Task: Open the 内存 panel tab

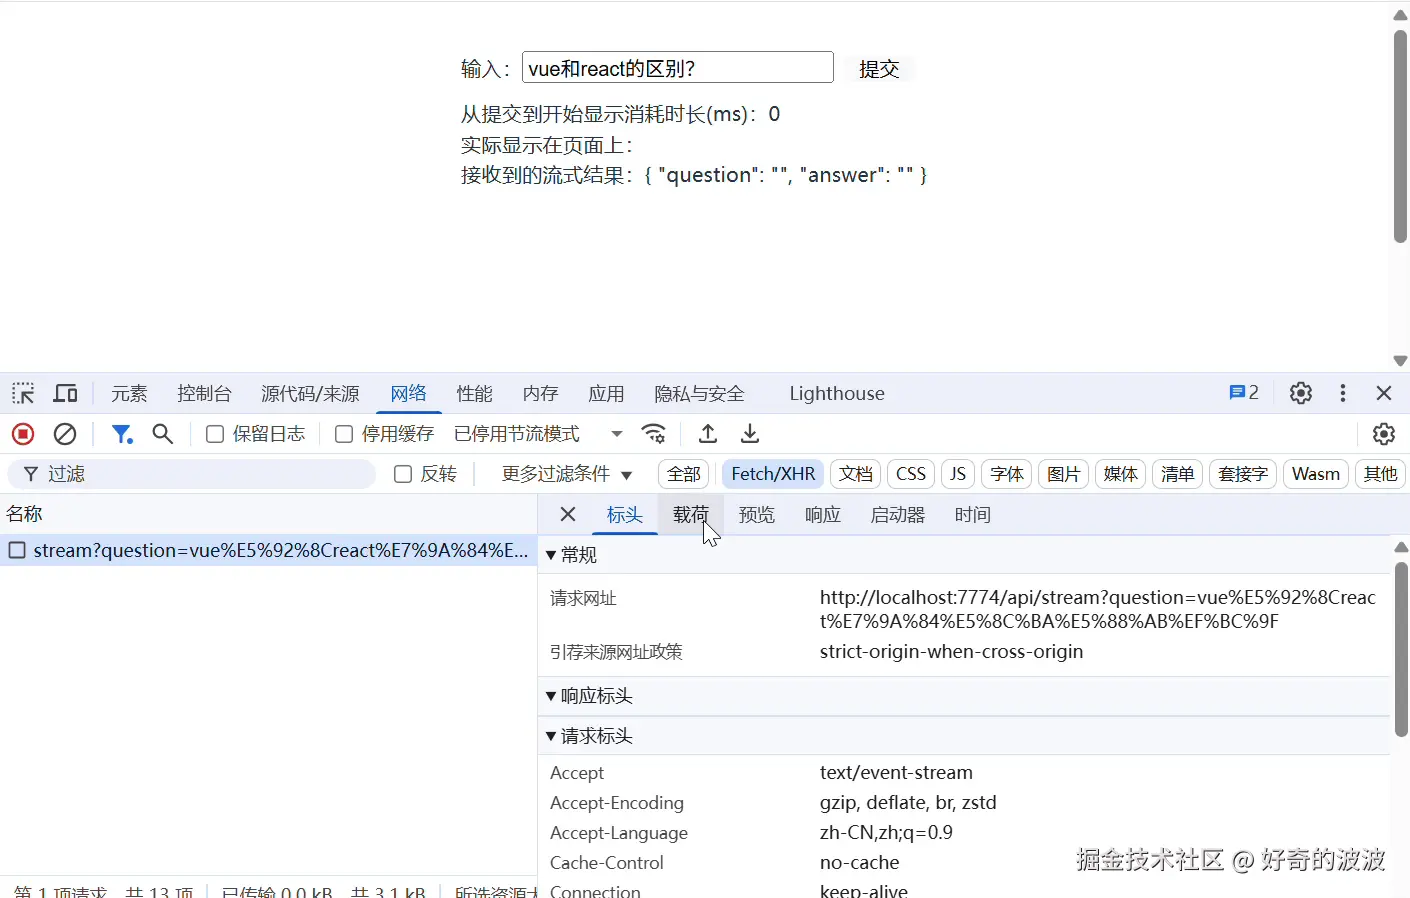Action: tap(541, 393)
